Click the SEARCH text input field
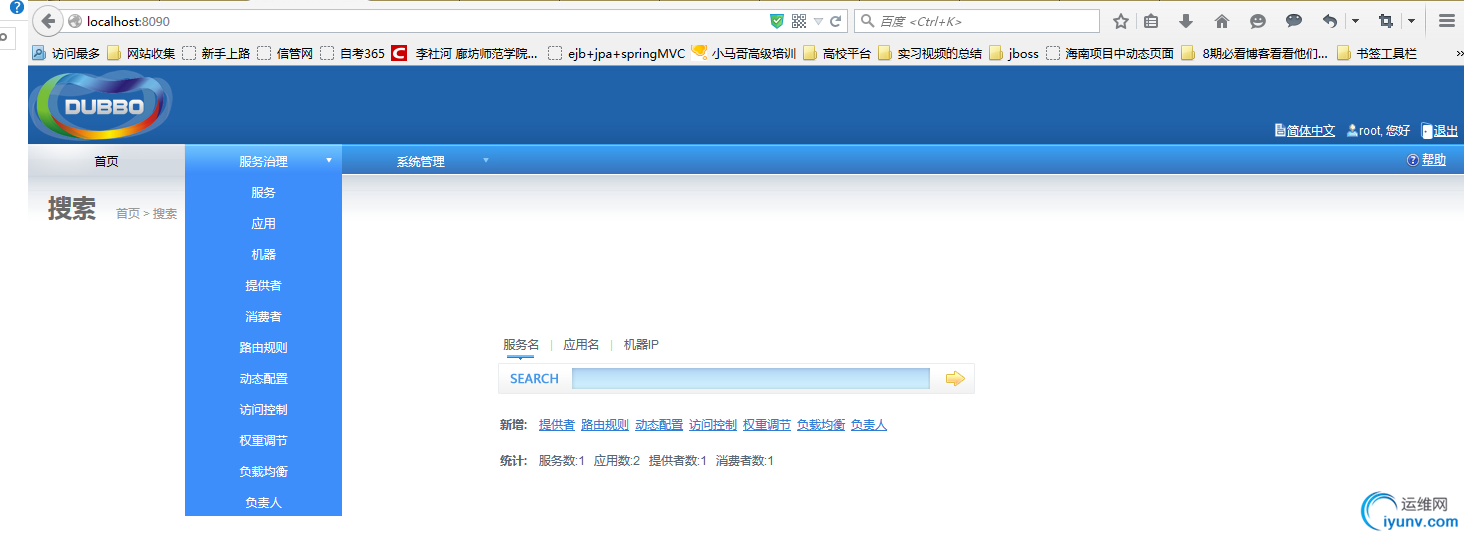Screen dimensions: 1464x538 pyautogui.click(x=751, y=378)
